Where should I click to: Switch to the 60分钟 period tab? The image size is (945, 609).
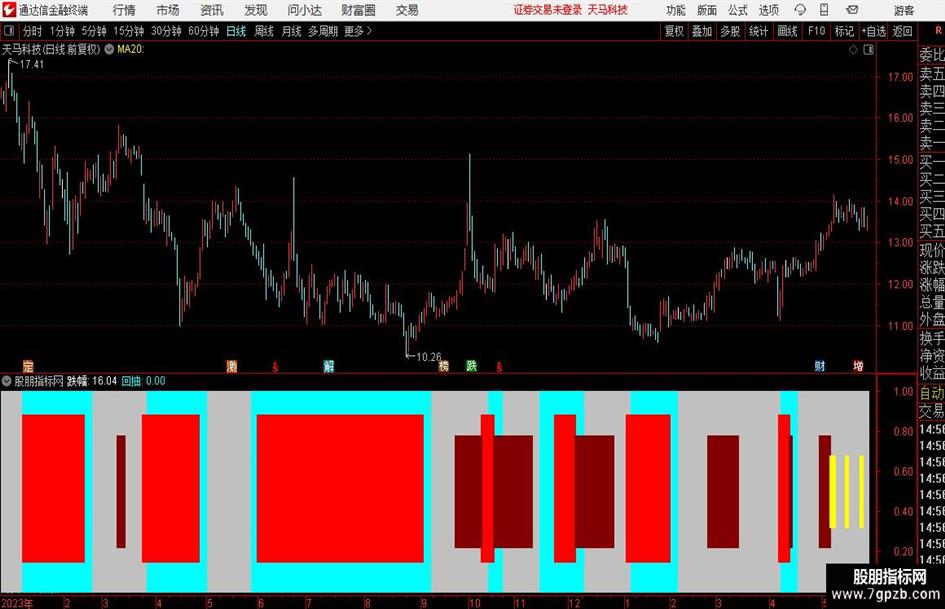pyautogui.click(x=204, y=31)
